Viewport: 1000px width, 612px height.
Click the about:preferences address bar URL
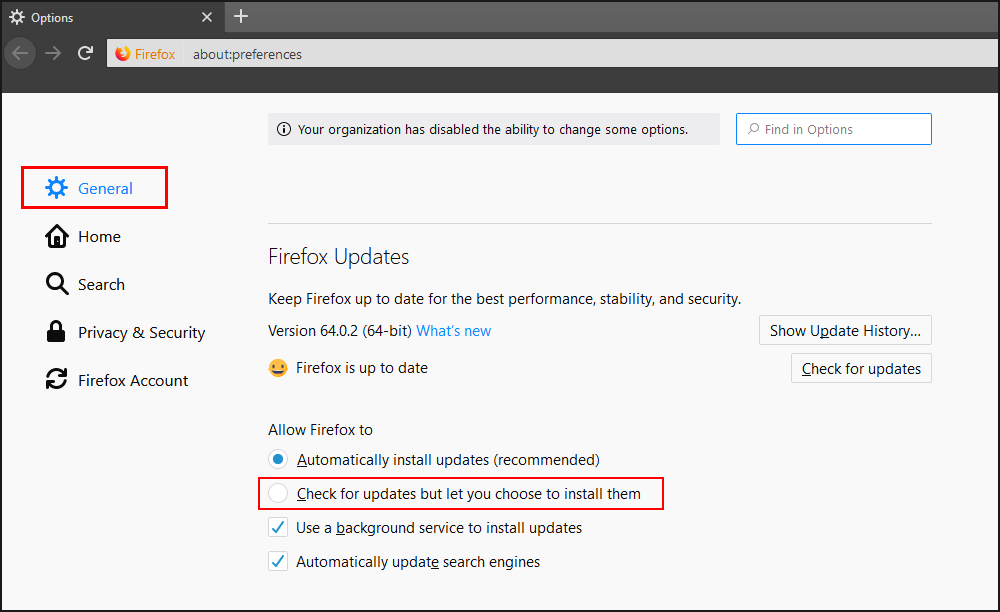tap(247, 54)
